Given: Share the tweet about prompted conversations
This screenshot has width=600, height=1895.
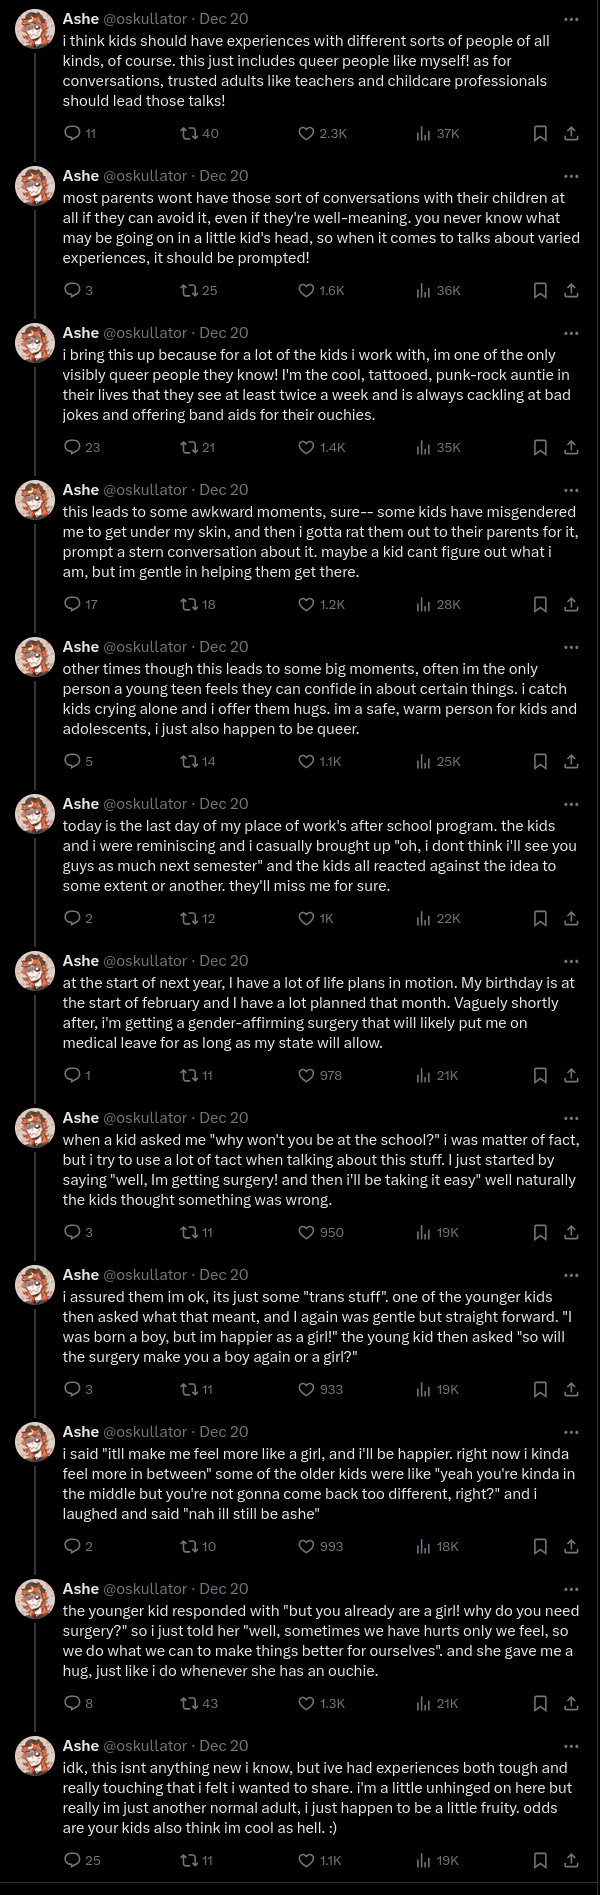Looking at the screenshot, I should (571, 290).
